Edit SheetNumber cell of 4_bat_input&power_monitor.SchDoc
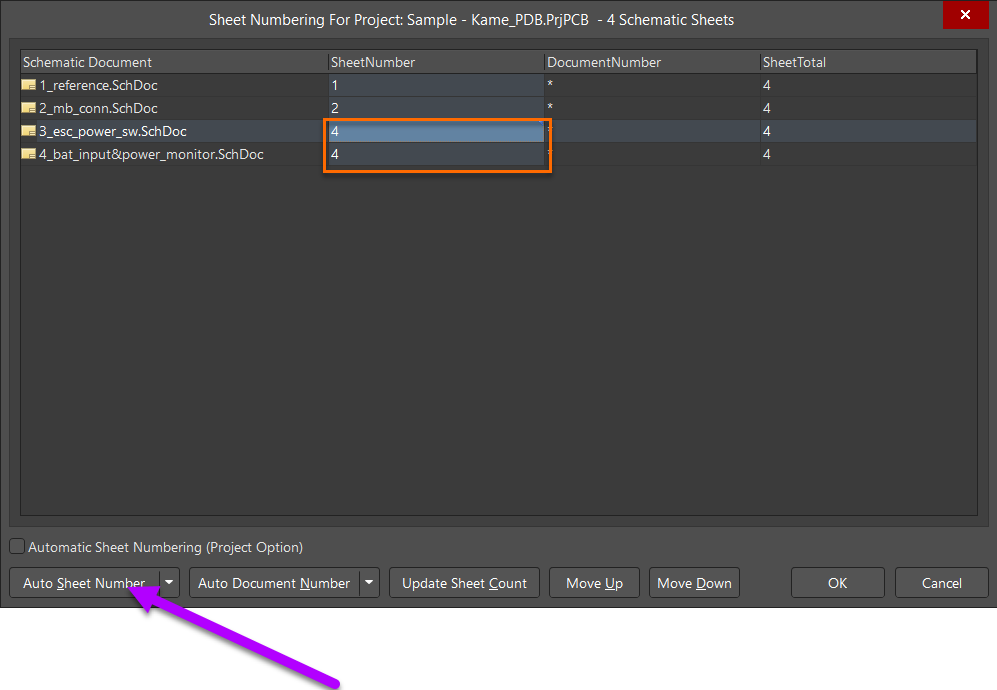The image size is (997, 690). [x=436, y=154]
